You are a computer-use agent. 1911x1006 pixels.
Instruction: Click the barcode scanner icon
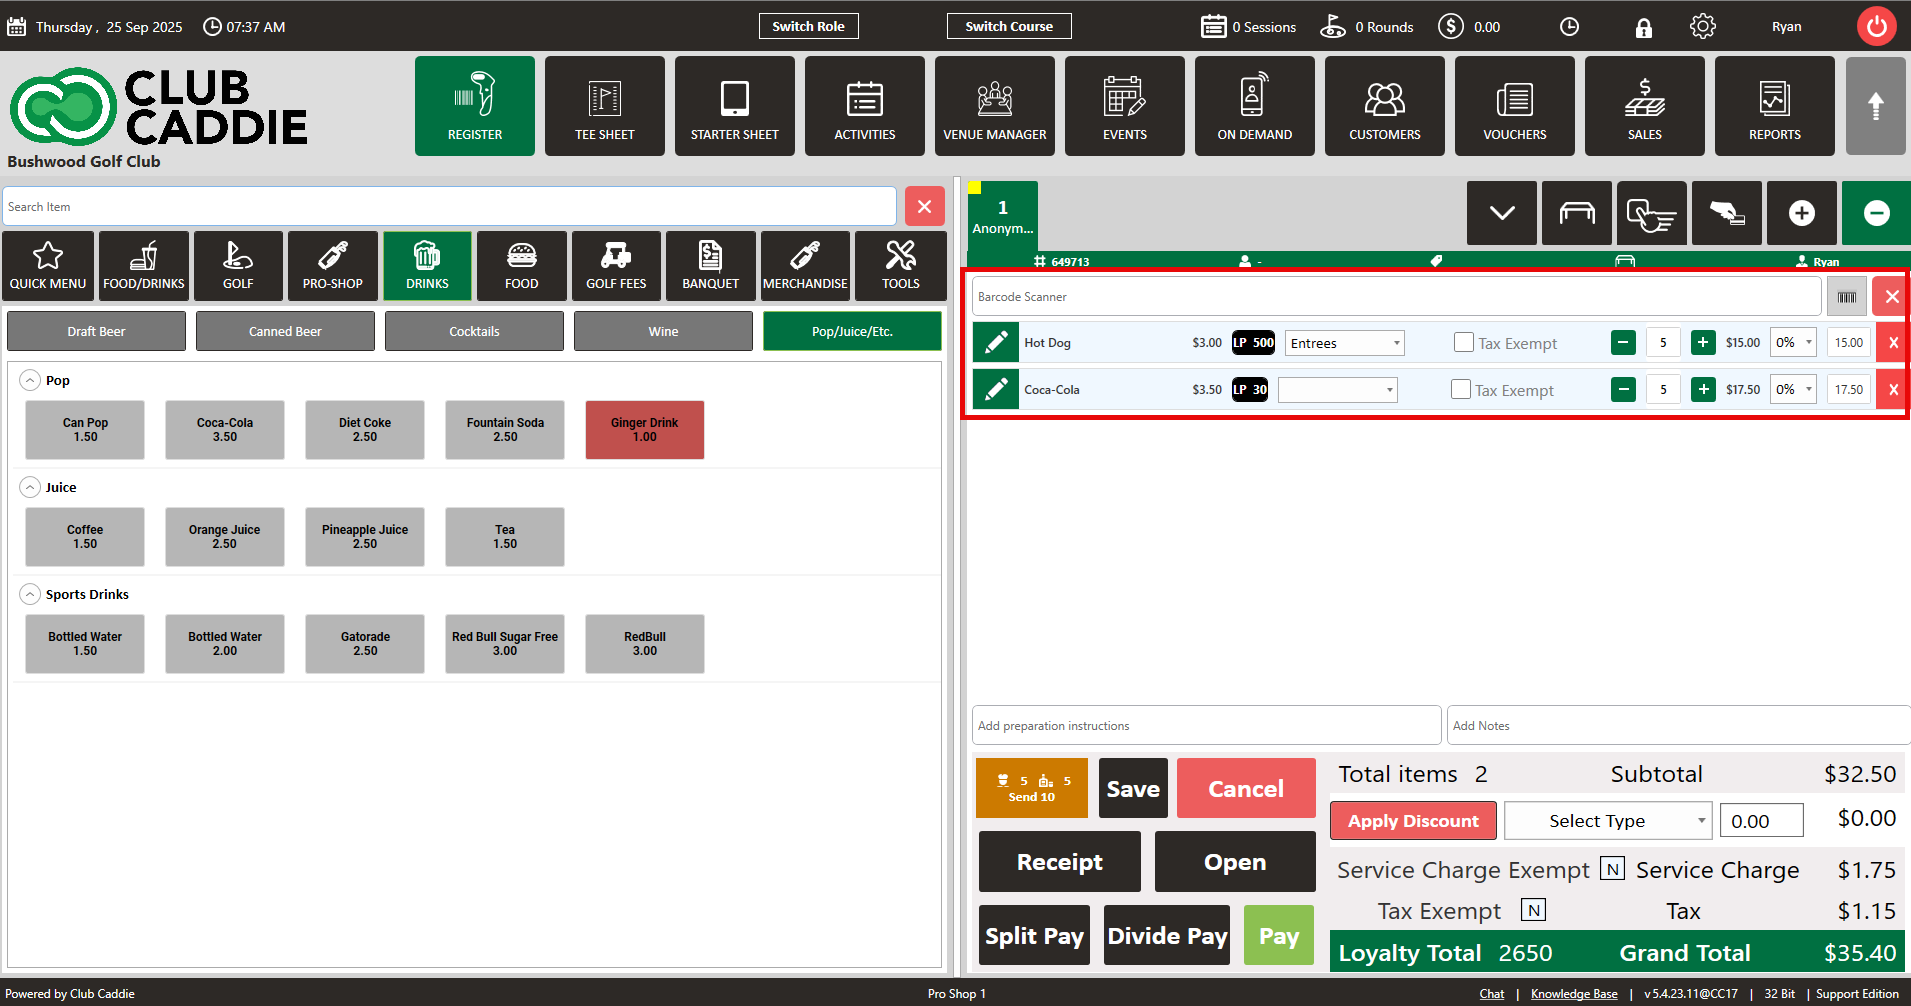[x=1846, y=297]
